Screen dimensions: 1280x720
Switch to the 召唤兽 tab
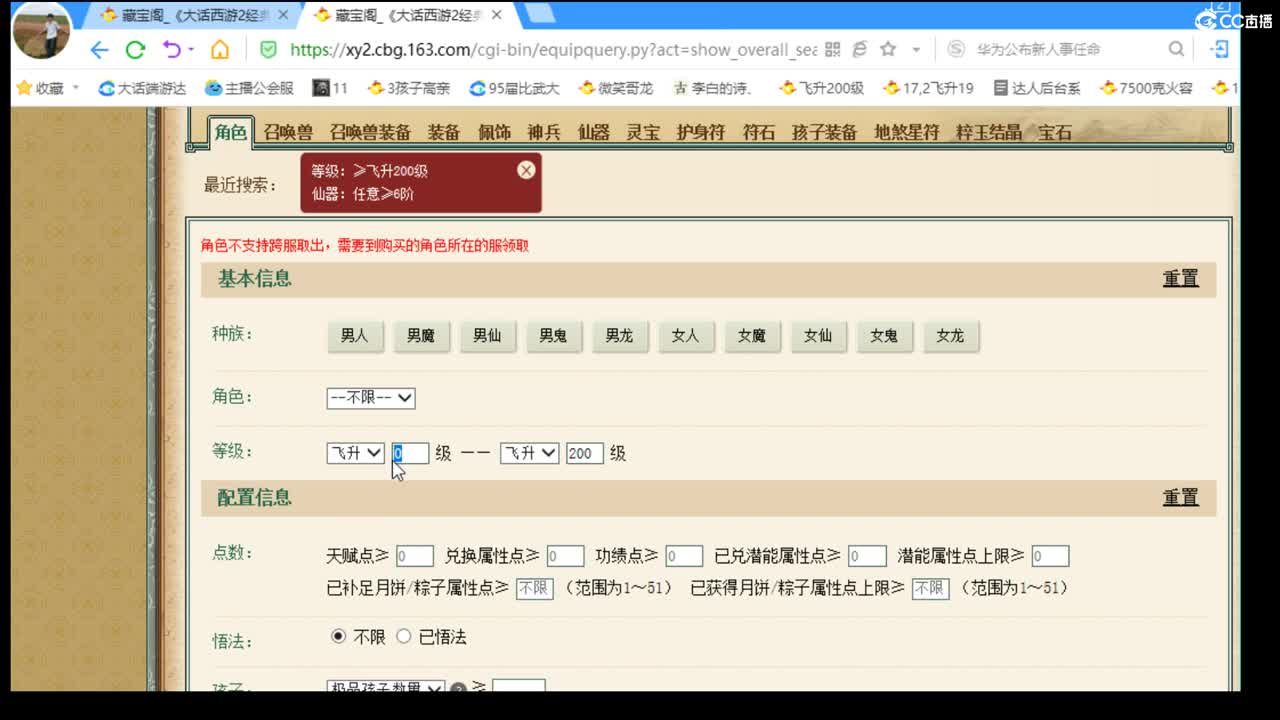(x=288, y=132)
